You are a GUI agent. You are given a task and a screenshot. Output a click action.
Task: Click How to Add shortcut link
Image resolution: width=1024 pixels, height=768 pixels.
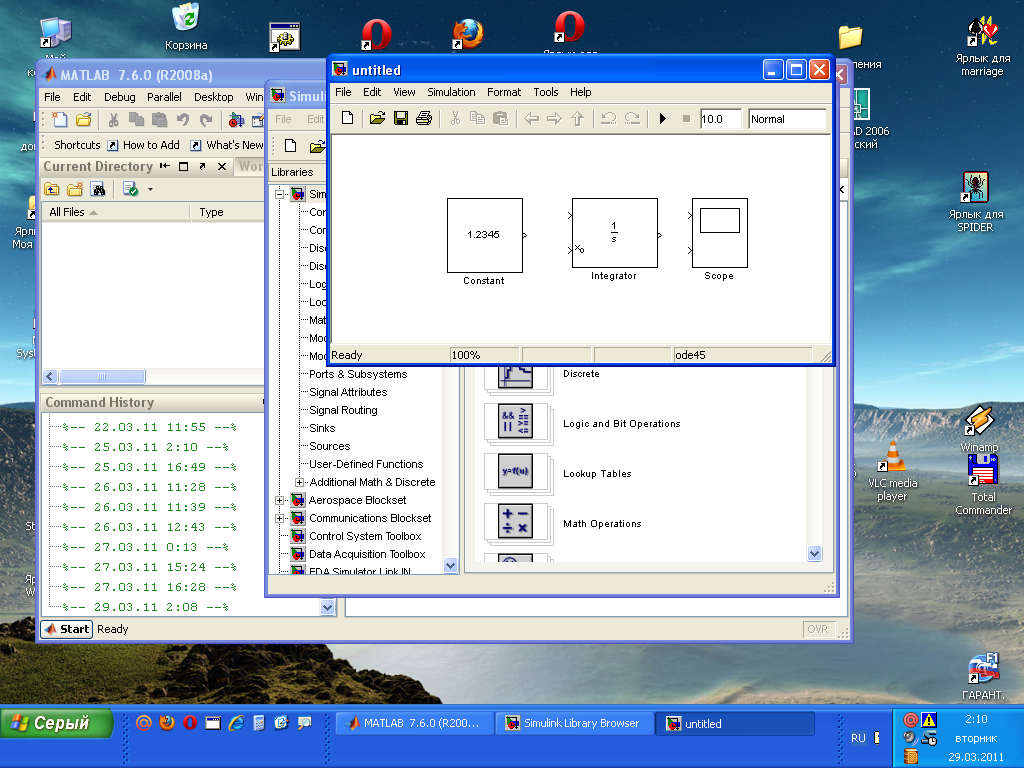(x=143, y=145)
